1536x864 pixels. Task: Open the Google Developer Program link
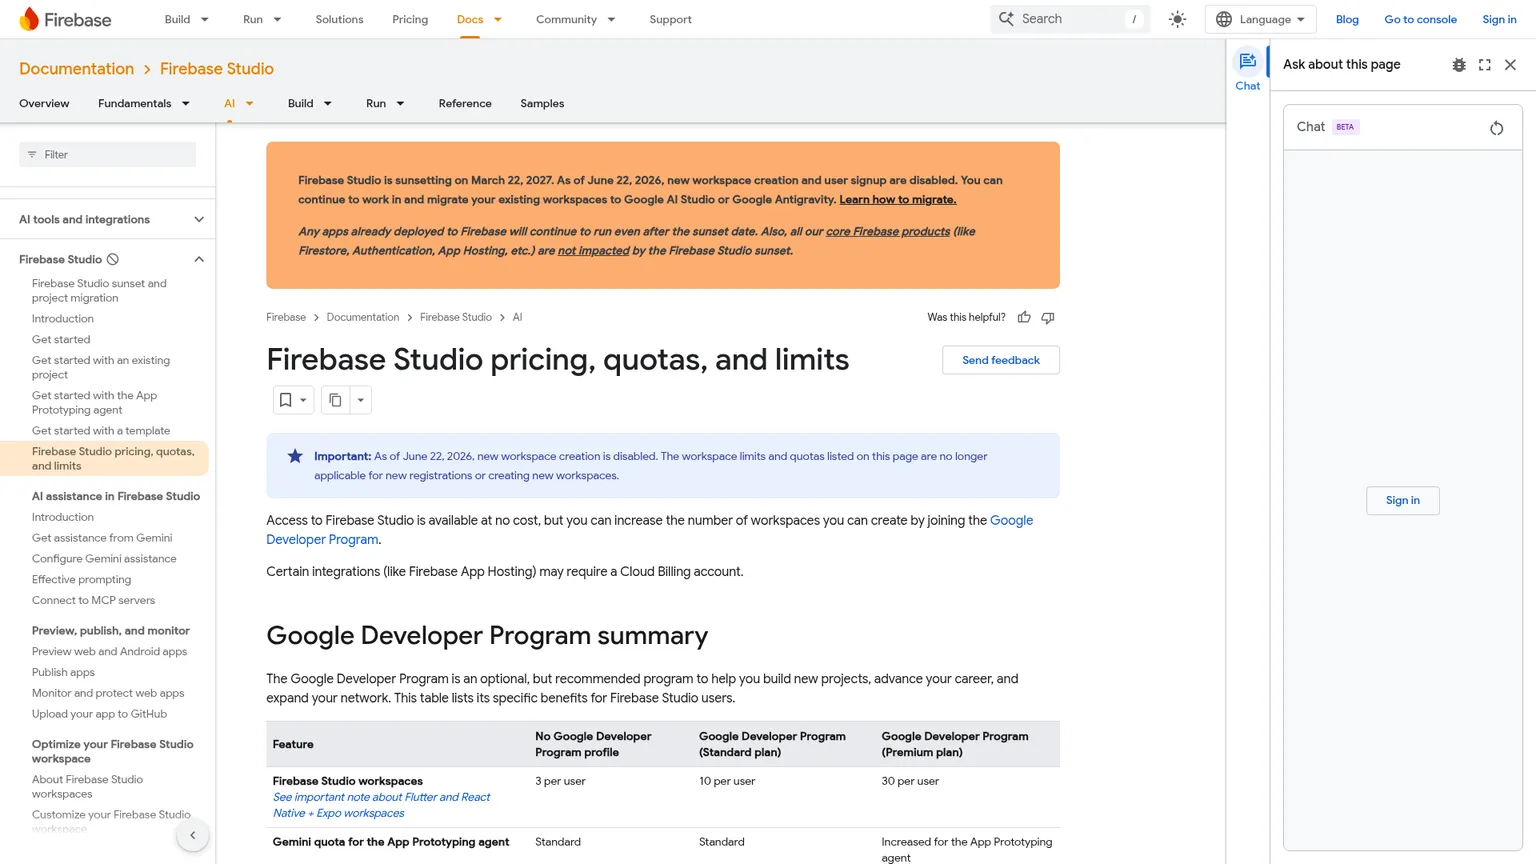[1011, 521]
